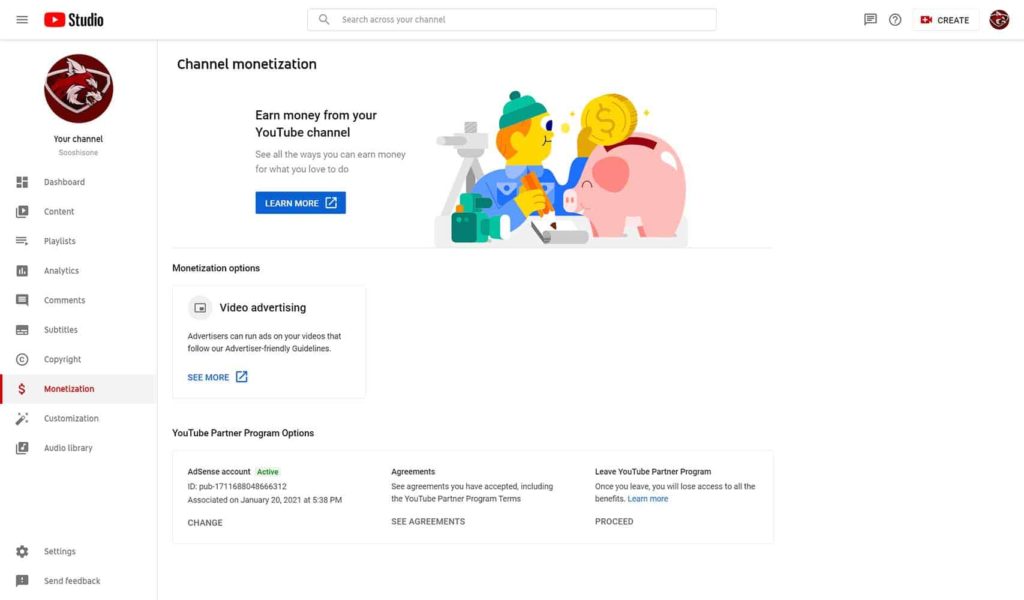Click the Settings gear icon
The width and height of the screenshot is (1024, 600).
click(x=22, y=552)
